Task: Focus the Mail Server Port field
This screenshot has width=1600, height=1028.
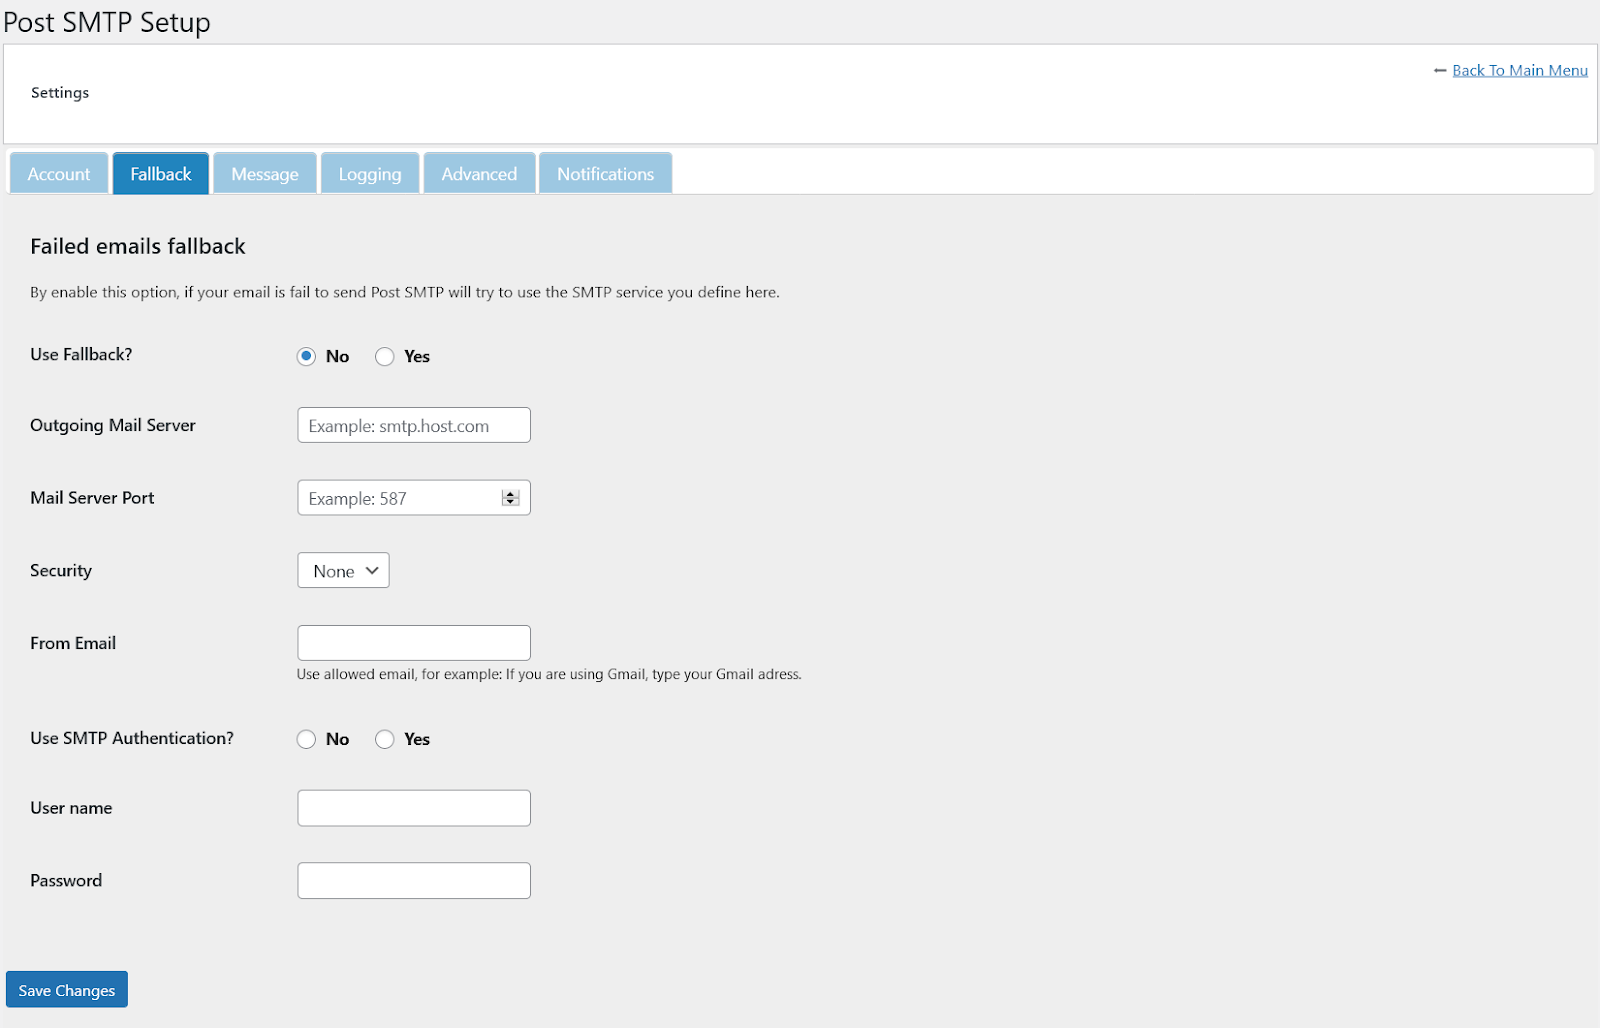Action: pos(414,498)
